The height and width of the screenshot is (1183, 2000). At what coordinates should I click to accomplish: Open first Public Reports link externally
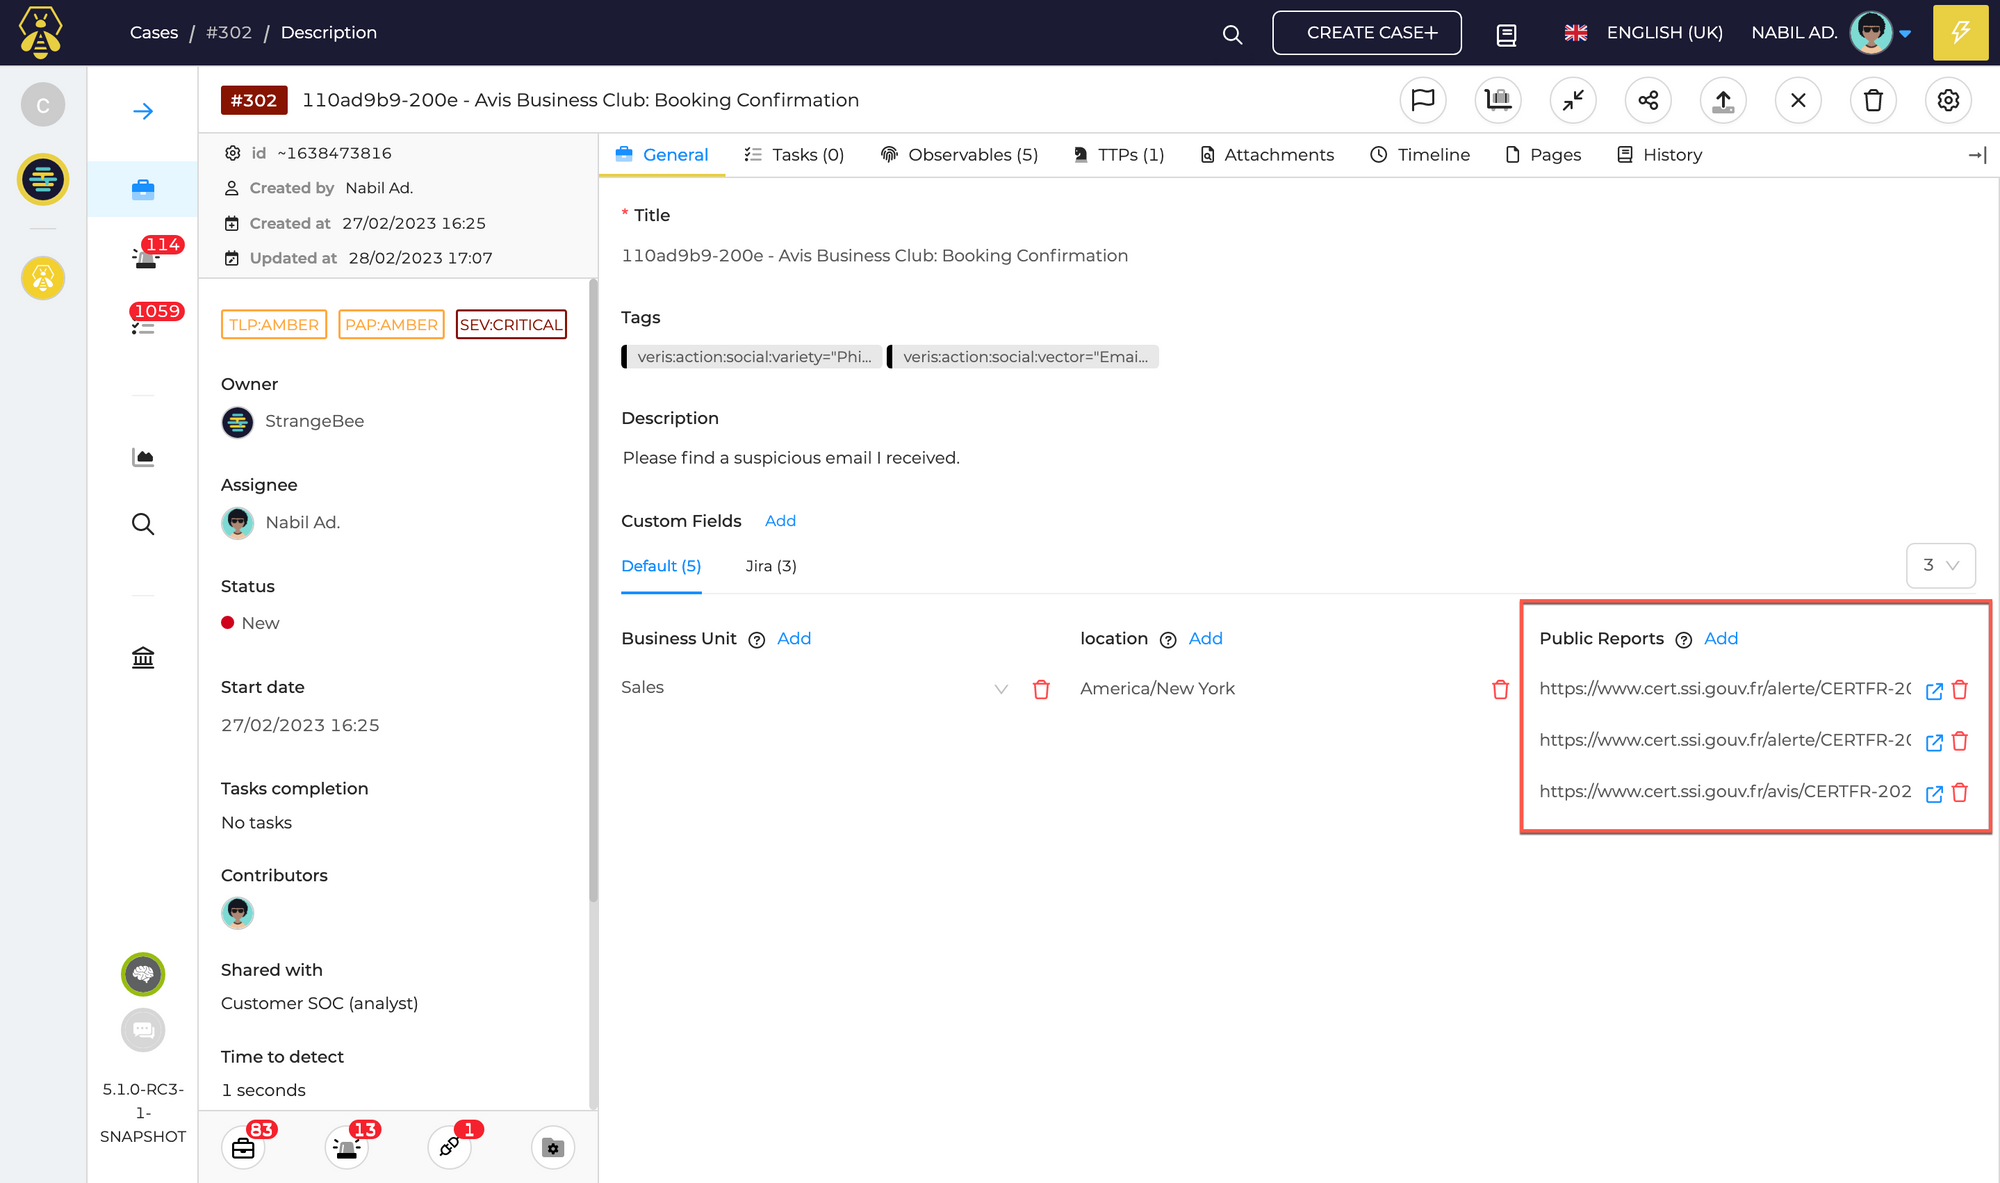(x=1934, y=691)
